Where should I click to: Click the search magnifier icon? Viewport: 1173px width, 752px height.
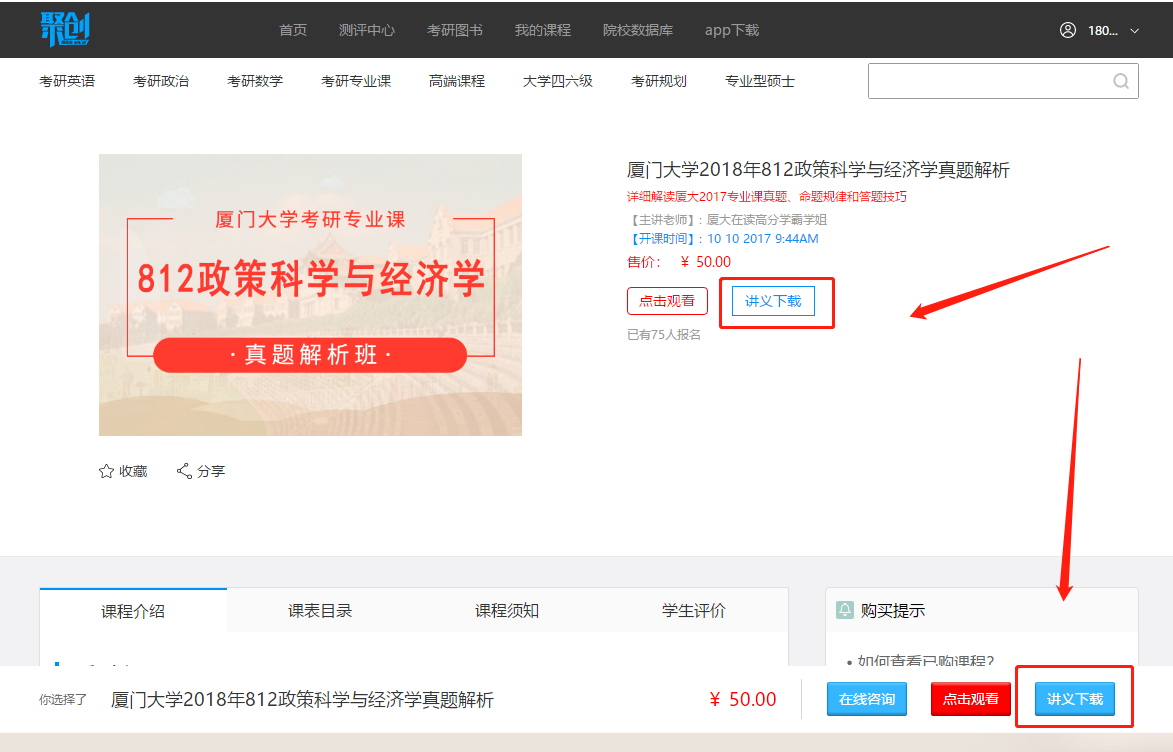[1121, 81]
